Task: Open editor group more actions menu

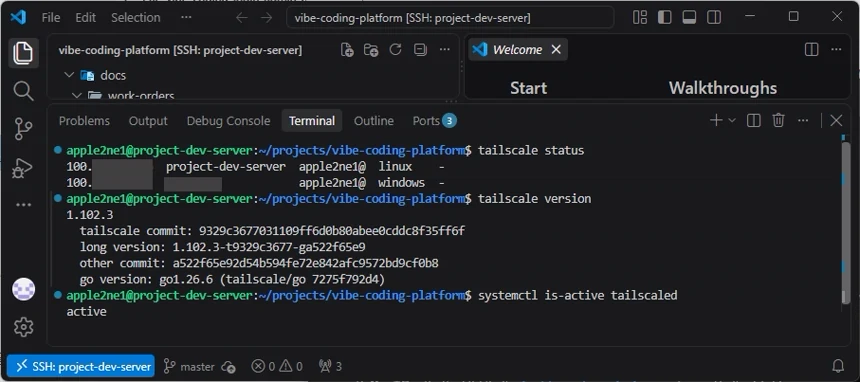Action: point(836,49)
